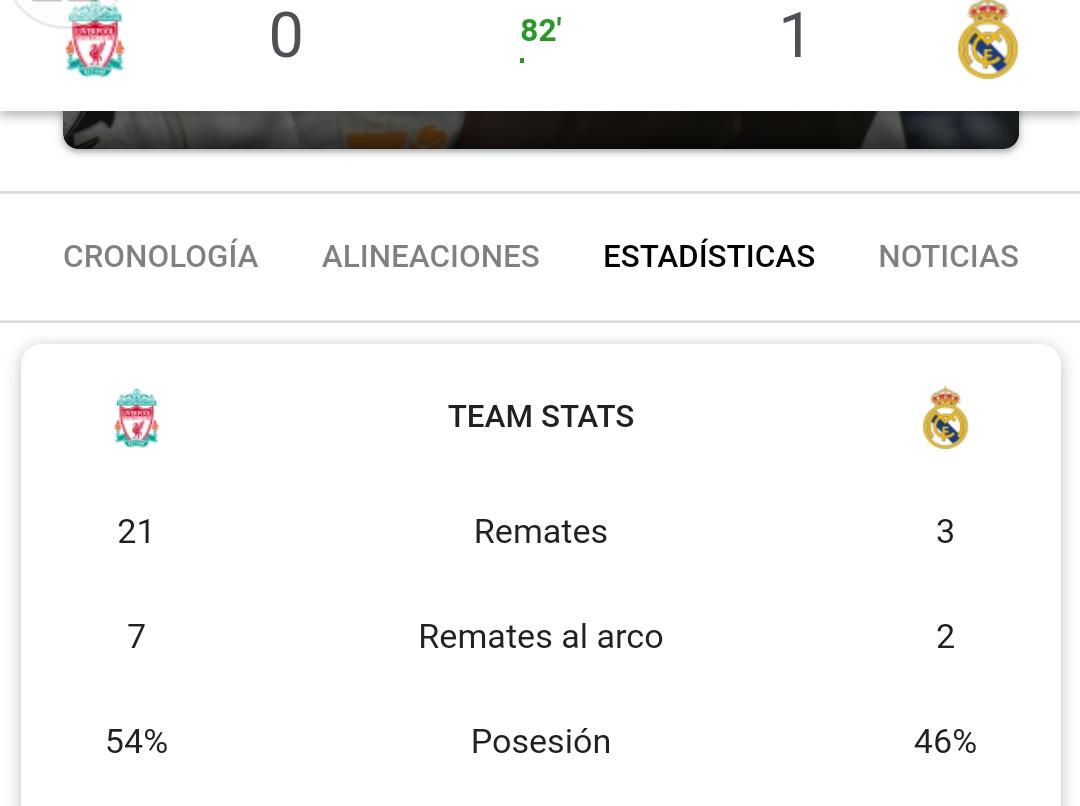Click Real Madrid's 46% possession value
This screenshot has height=806, width=1080.
coord(945,741)
